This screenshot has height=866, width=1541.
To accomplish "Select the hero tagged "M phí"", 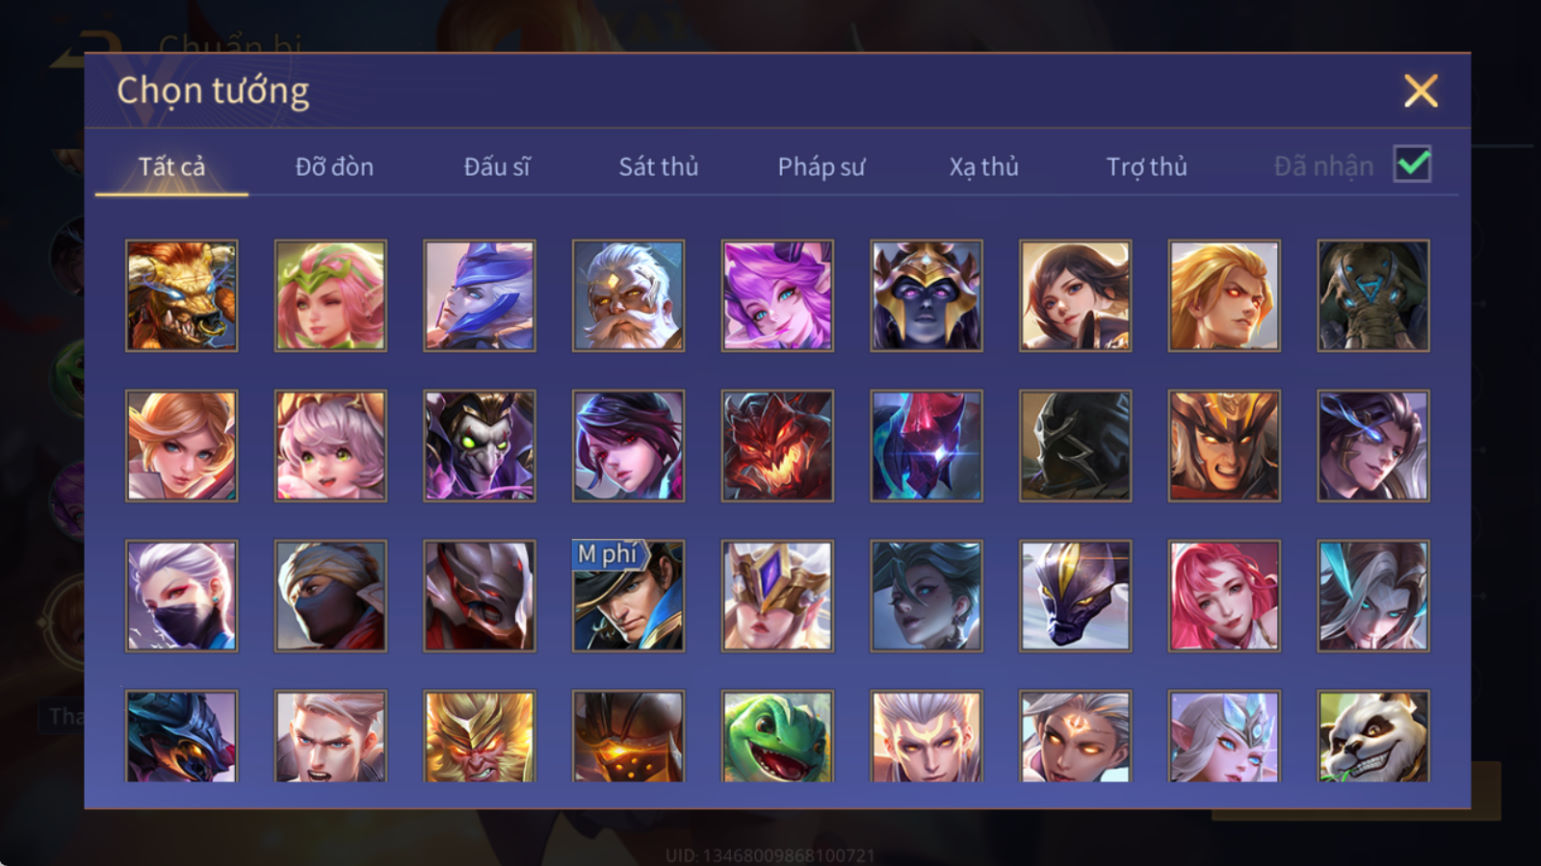I will [x=628, y=596].
